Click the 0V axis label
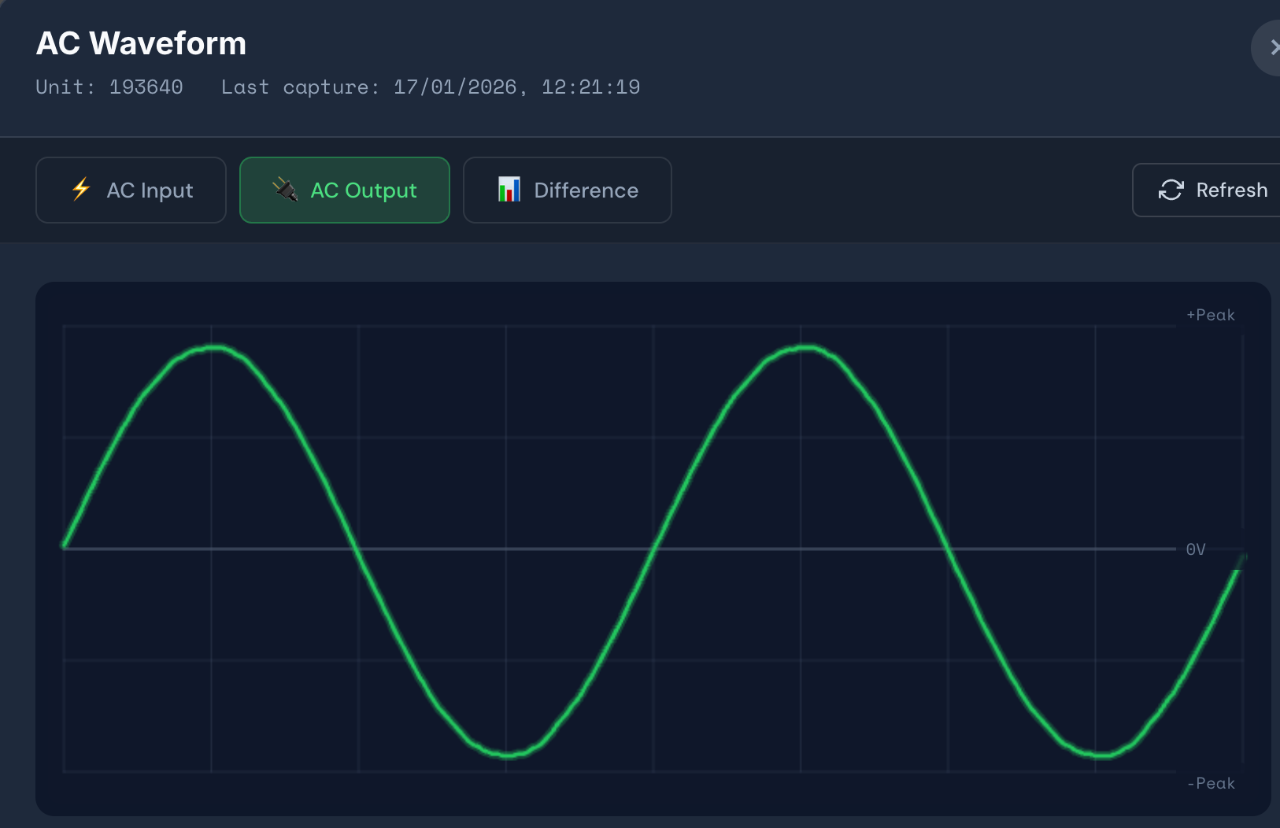 click(1195, 549)
